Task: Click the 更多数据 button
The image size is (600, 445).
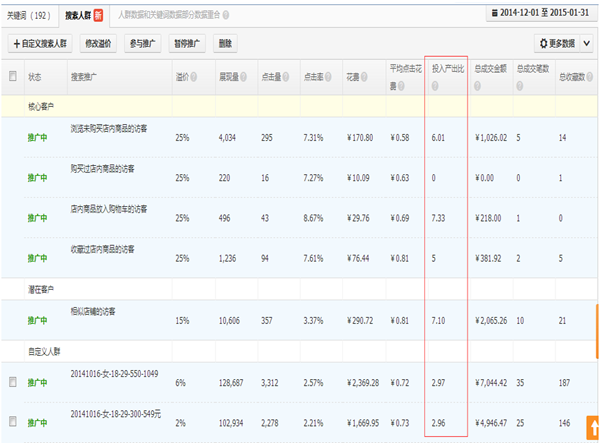Action: click(558, 44)
